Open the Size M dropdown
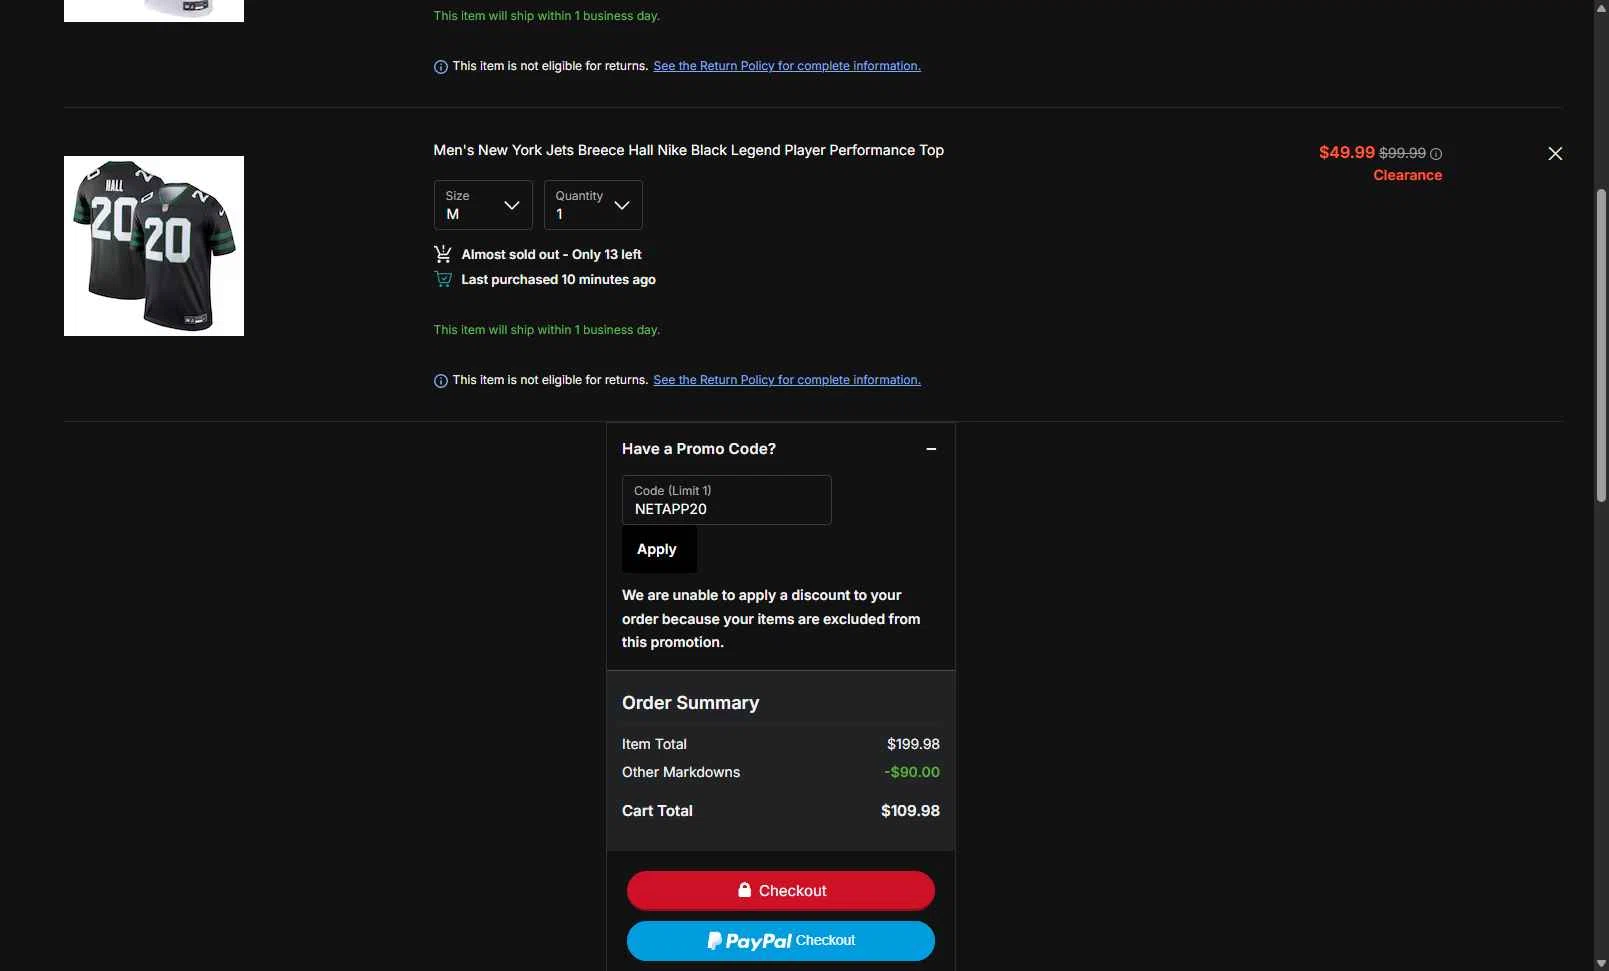This screenshot has width=1609, height=971. pyautogui.click(x=483, y=205)
